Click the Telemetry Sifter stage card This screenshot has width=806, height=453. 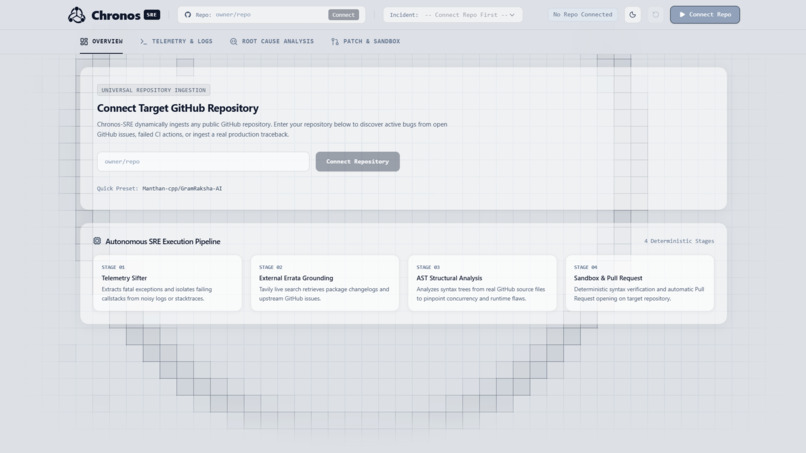point(167,283)
